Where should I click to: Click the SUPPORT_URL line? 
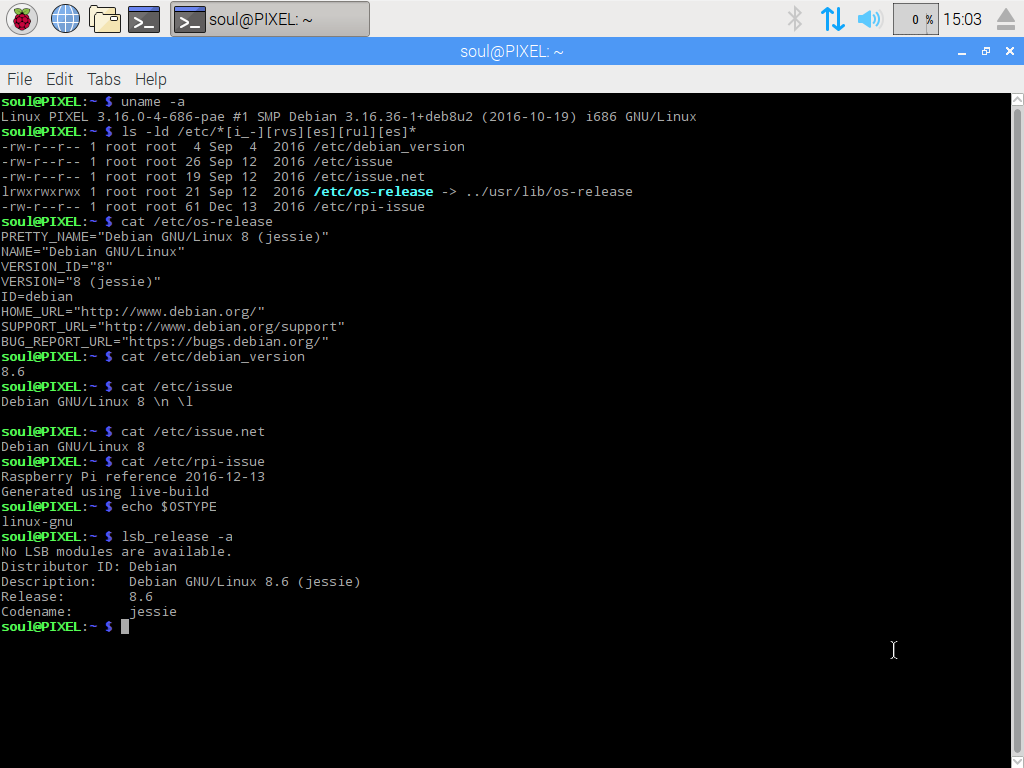coord(172,327)
